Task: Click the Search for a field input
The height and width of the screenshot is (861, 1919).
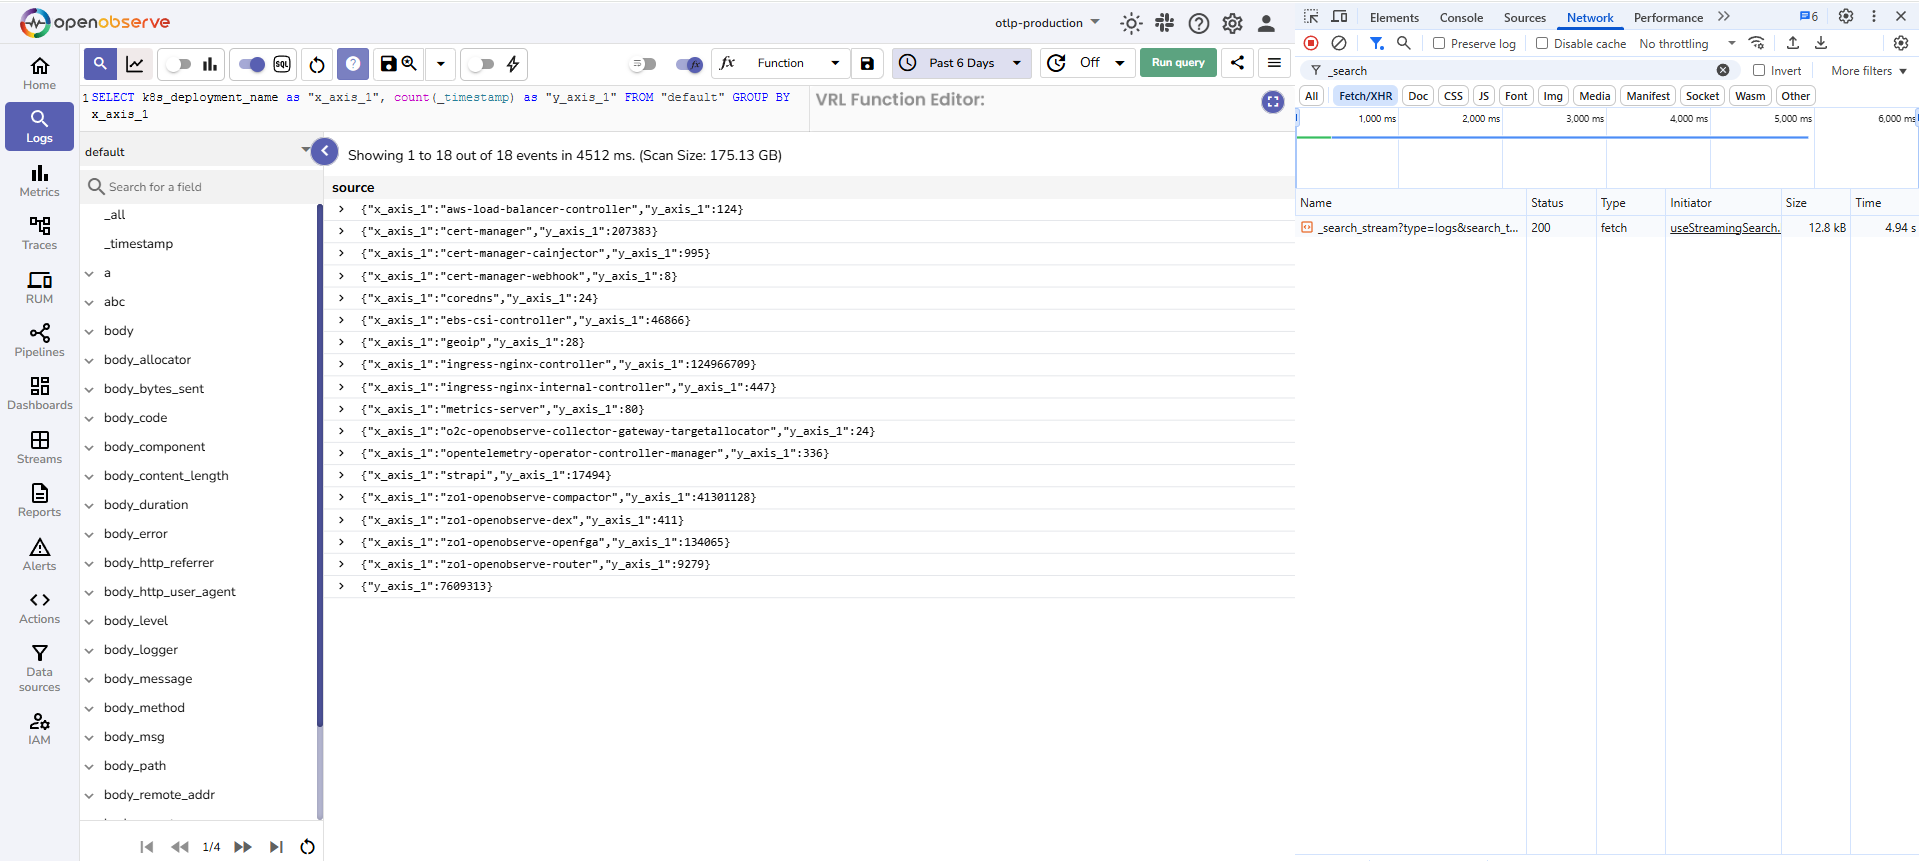Action: [200, 187]
